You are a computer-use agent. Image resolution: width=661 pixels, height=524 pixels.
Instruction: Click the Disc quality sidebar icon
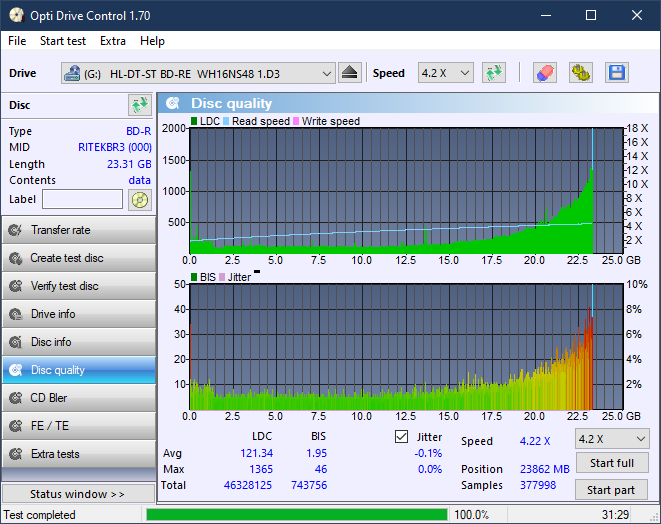(x=16, y=370)
